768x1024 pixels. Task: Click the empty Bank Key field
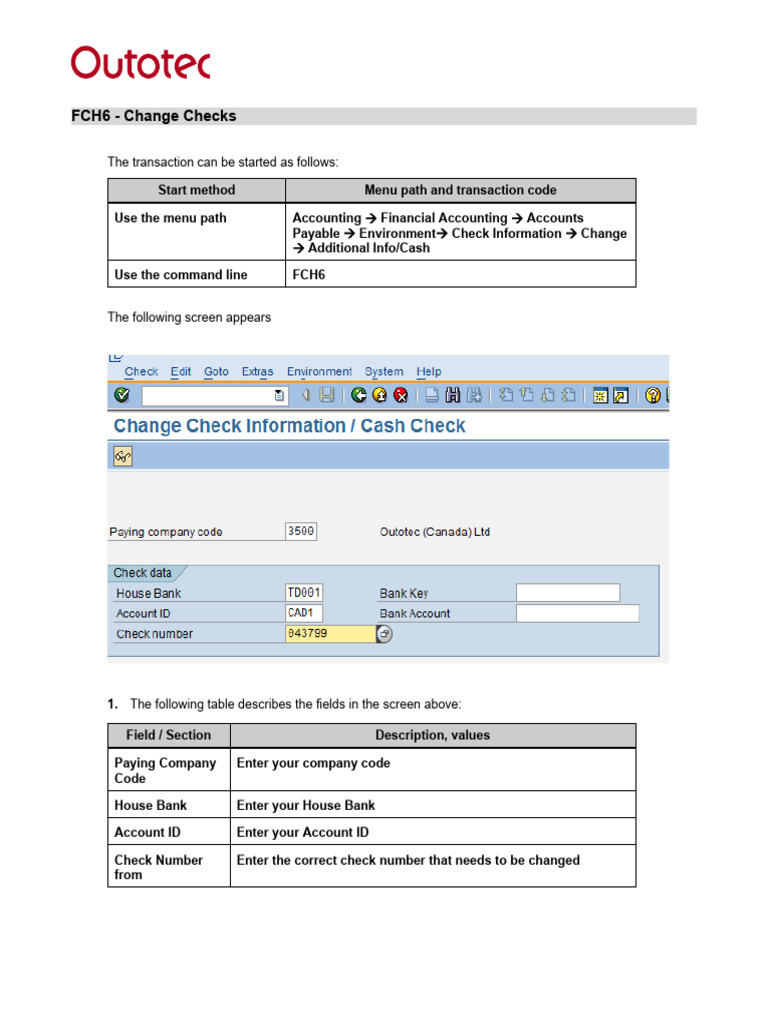click(x=568, y=593)
